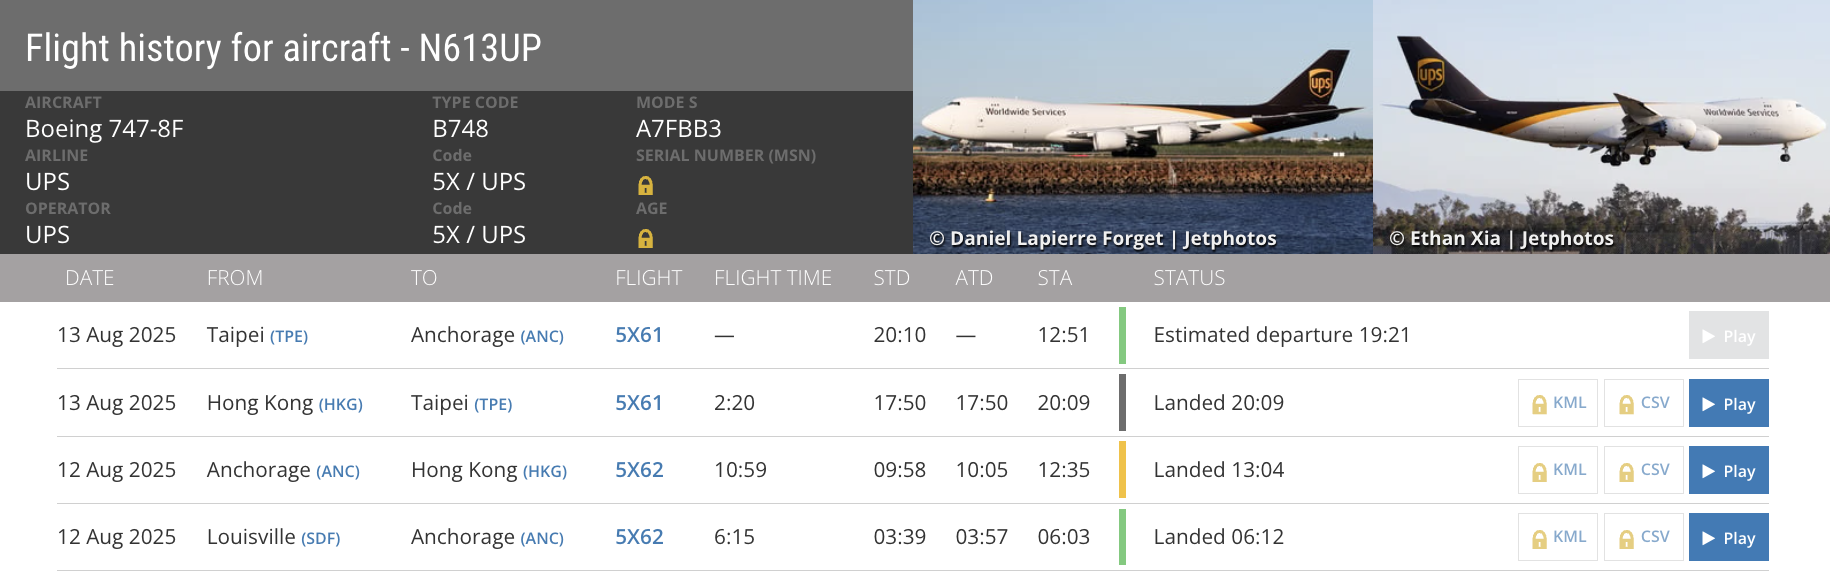The image size is (1830, 572).
Task: Open flight 5X61 from Taipei to Anchorage
Action: (x=639, y=335)
